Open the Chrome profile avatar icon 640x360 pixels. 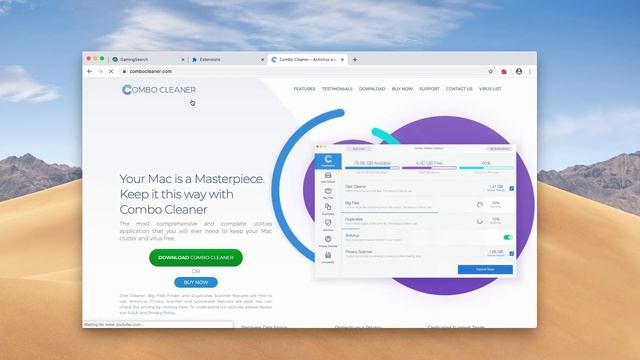(x=519, y=71)
